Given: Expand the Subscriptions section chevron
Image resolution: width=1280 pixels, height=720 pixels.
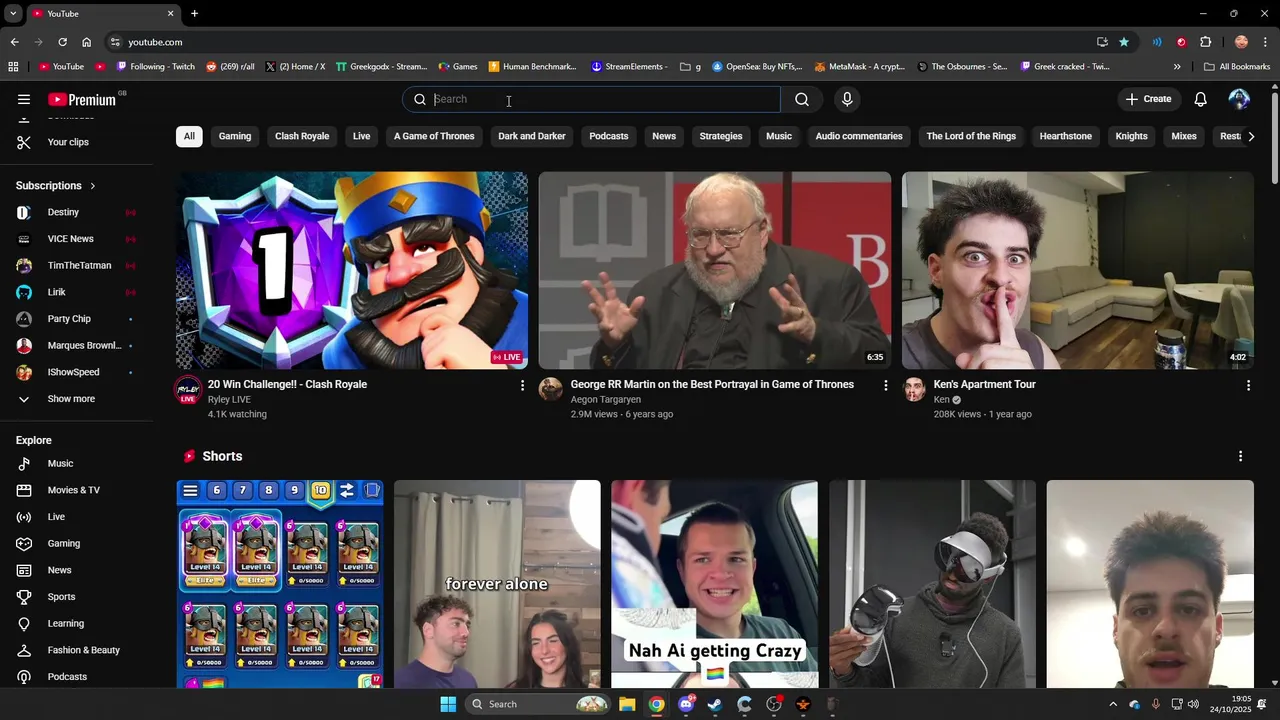Looking at the screenshot, I should [93, 186].
